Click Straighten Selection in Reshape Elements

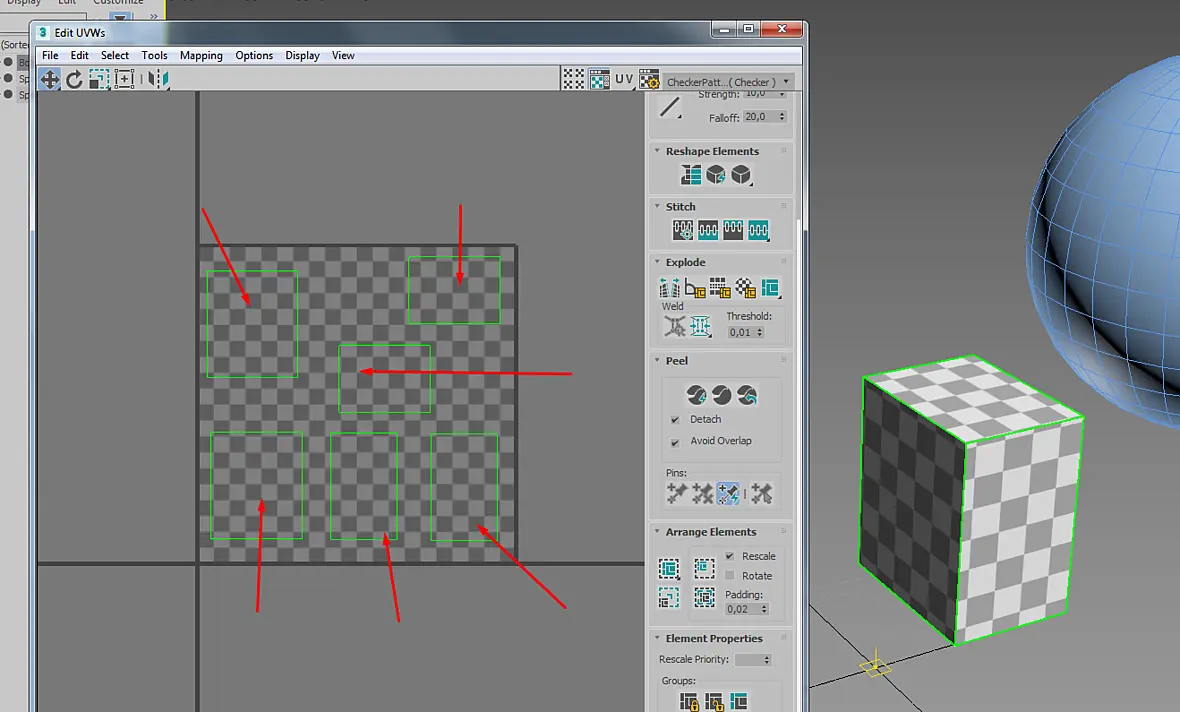click(x=691, y=175)
